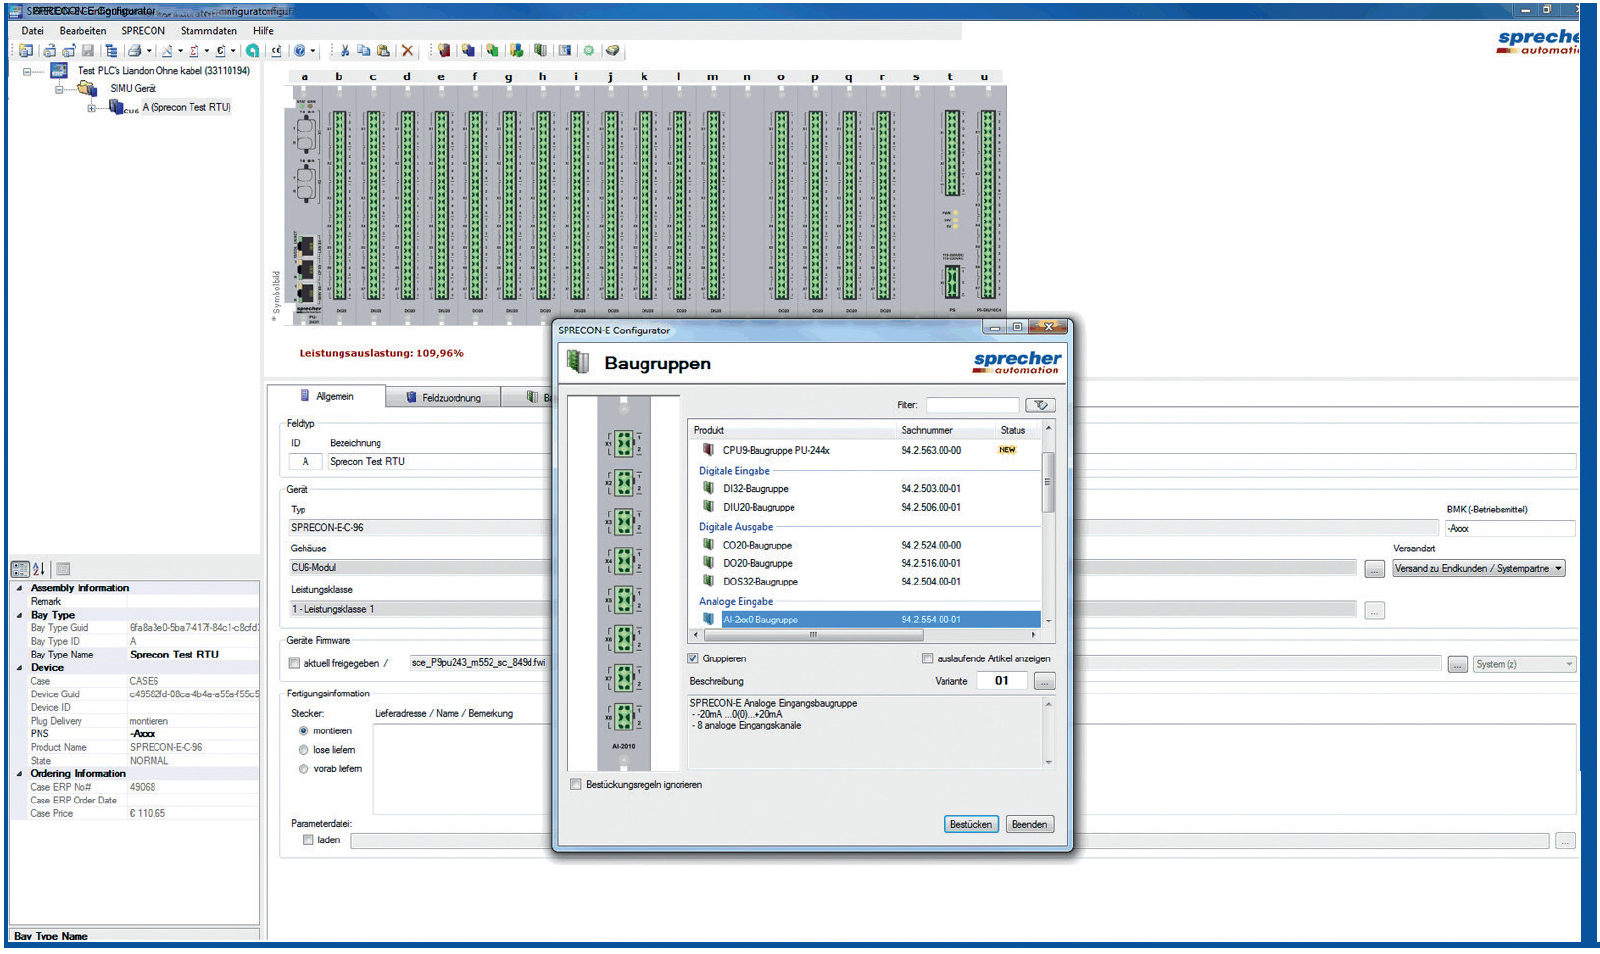Screen dimensions: 1600x954
Task: Click the green rack module toolbar icon
Action: (540, 50)
